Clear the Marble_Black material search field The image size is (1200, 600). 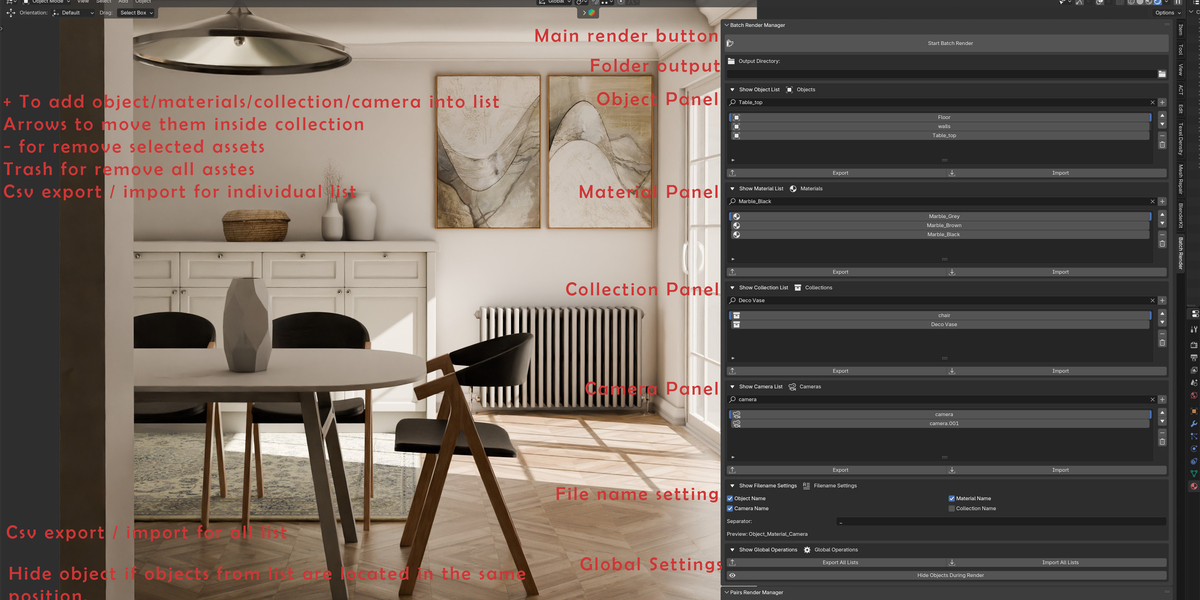click(x=1151, y=202)
